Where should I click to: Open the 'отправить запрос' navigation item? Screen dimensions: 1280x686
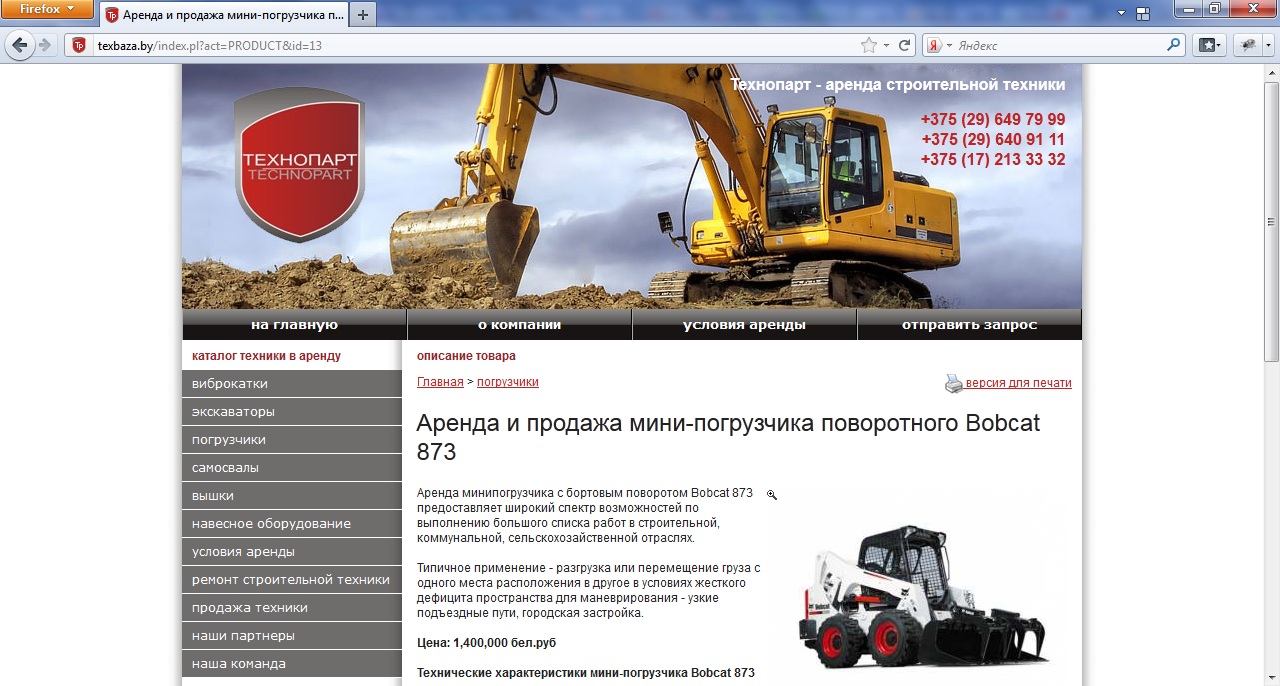click(x=969, y=325)
